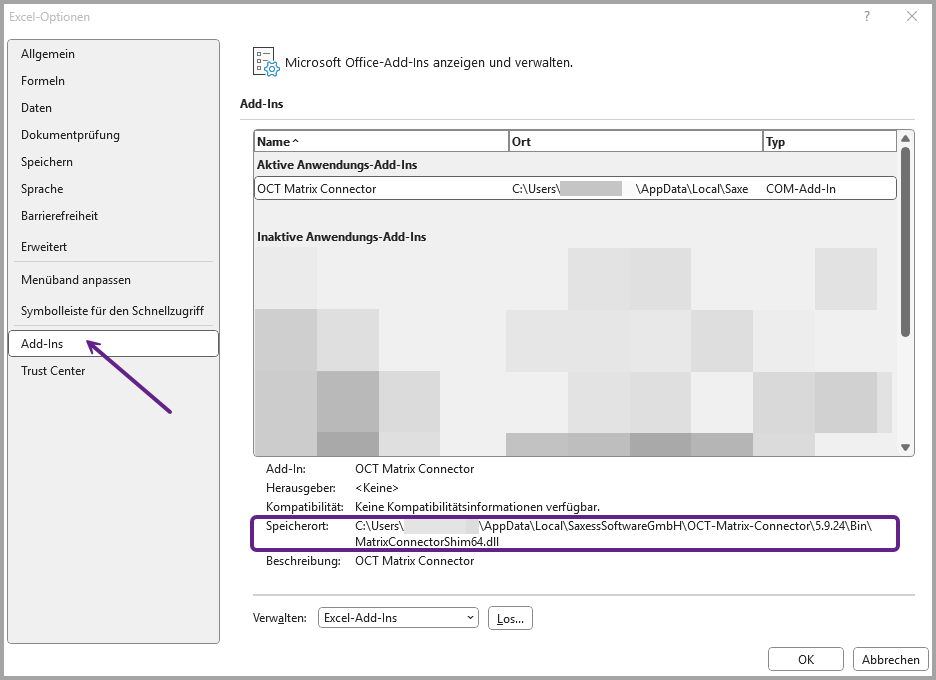936x680 pixels.
Task: Go to Trust Center section
Action: point(53,371)
